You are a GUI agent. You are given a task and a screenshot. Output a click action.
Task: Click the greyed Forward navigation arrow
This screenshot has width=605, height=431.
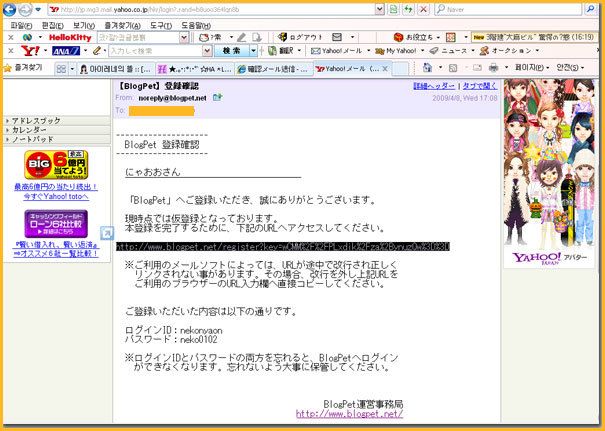click(25, 9)
